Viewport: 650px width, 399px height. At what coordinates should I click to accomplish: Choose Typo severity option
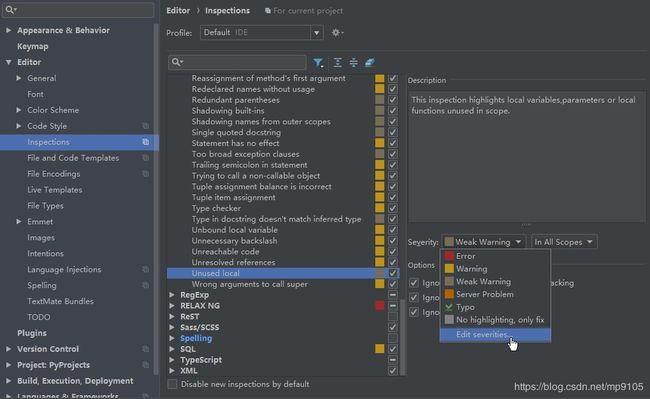pos(495,307)
